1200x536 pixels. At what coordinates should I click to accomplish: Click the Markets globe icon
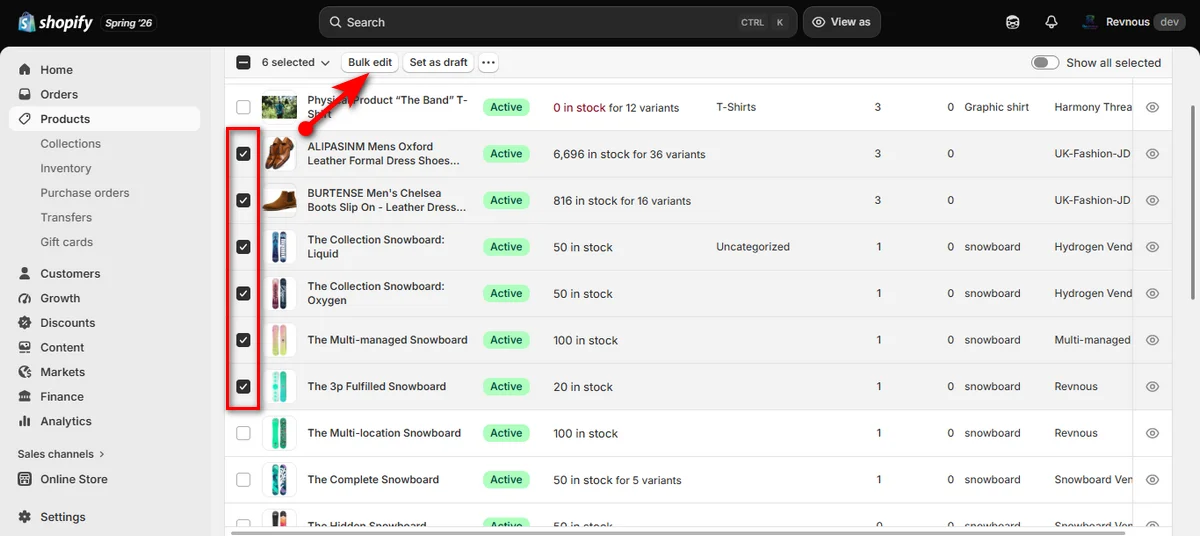(25, 372)
